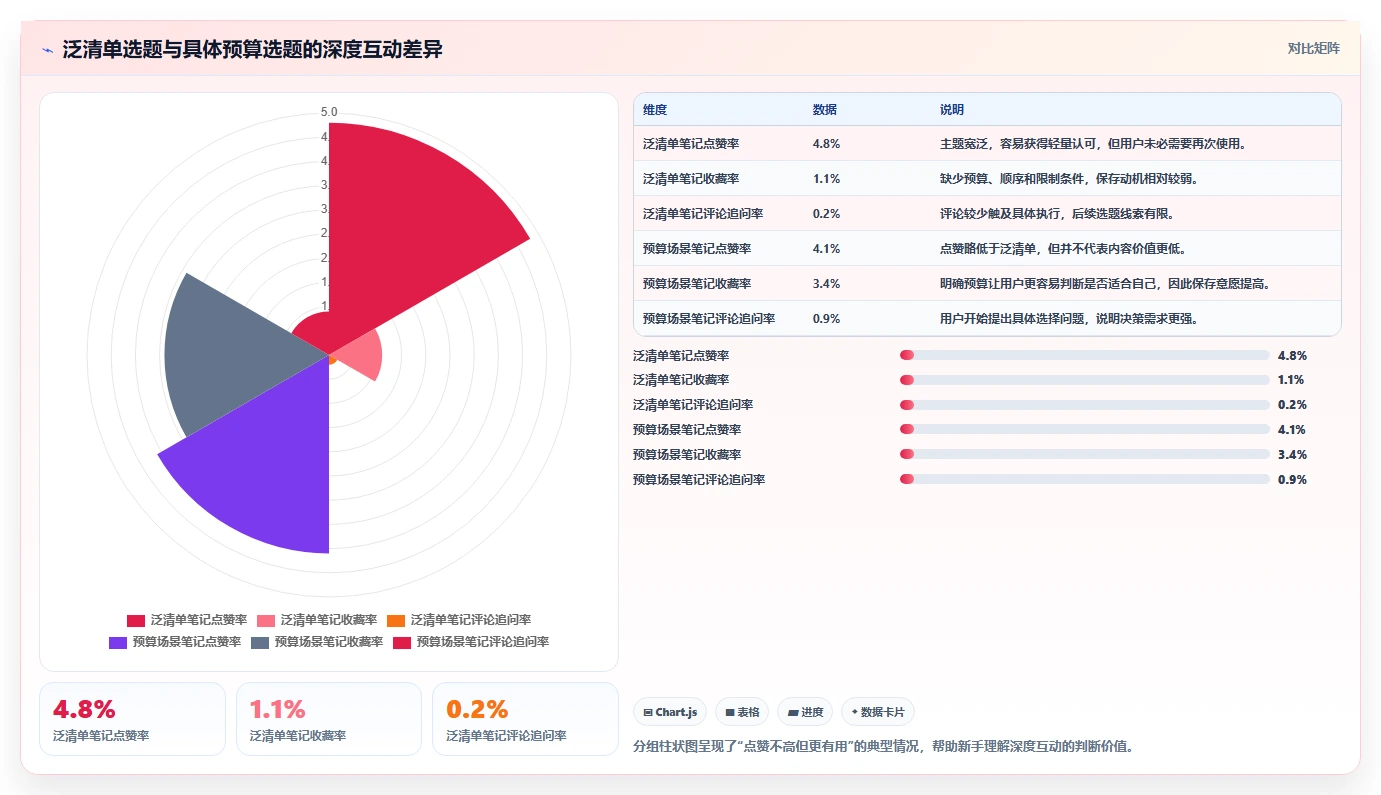Click the sparkle icon in 数据卡片 chip

[854, 713]
